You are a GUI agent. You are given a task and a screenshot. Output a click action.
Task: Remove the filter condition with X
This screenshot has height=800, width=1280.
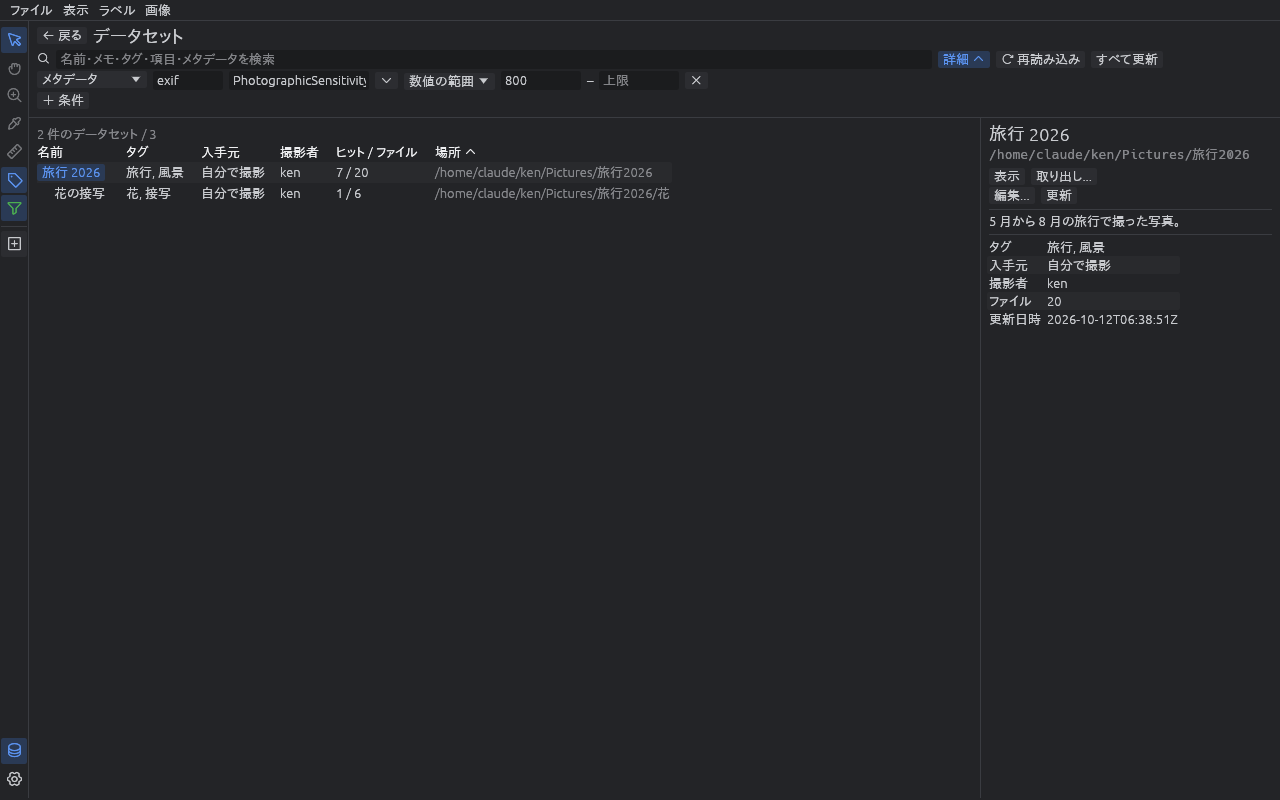click(x=696, y=80)
